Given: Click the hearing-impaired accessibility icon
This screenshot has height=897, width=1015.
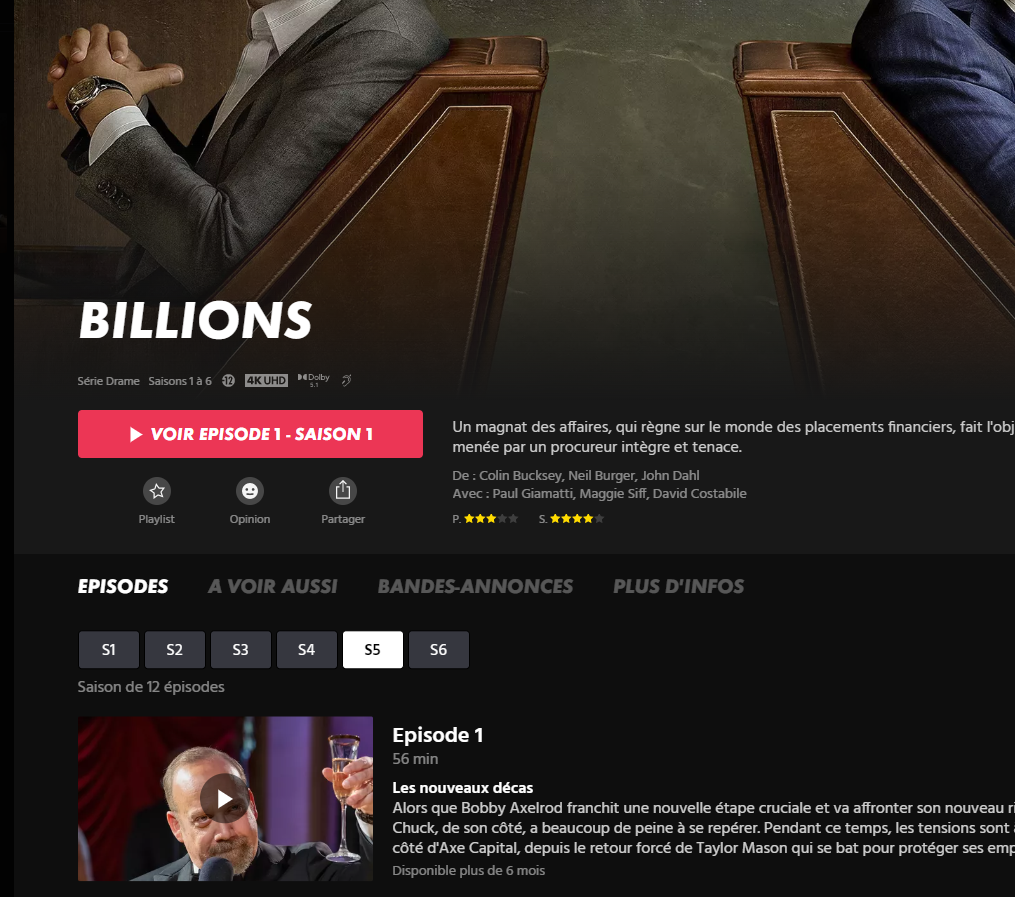Looking at the screenshot, I should pyautogui.click(x=347, y=380).
